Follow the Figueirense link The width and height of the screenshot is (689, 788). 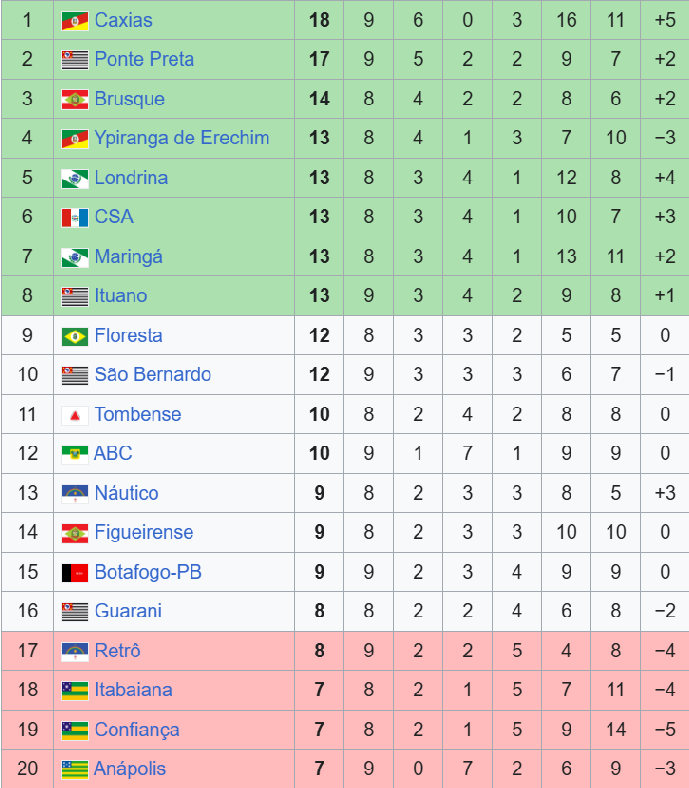click(x=144, y=532)
